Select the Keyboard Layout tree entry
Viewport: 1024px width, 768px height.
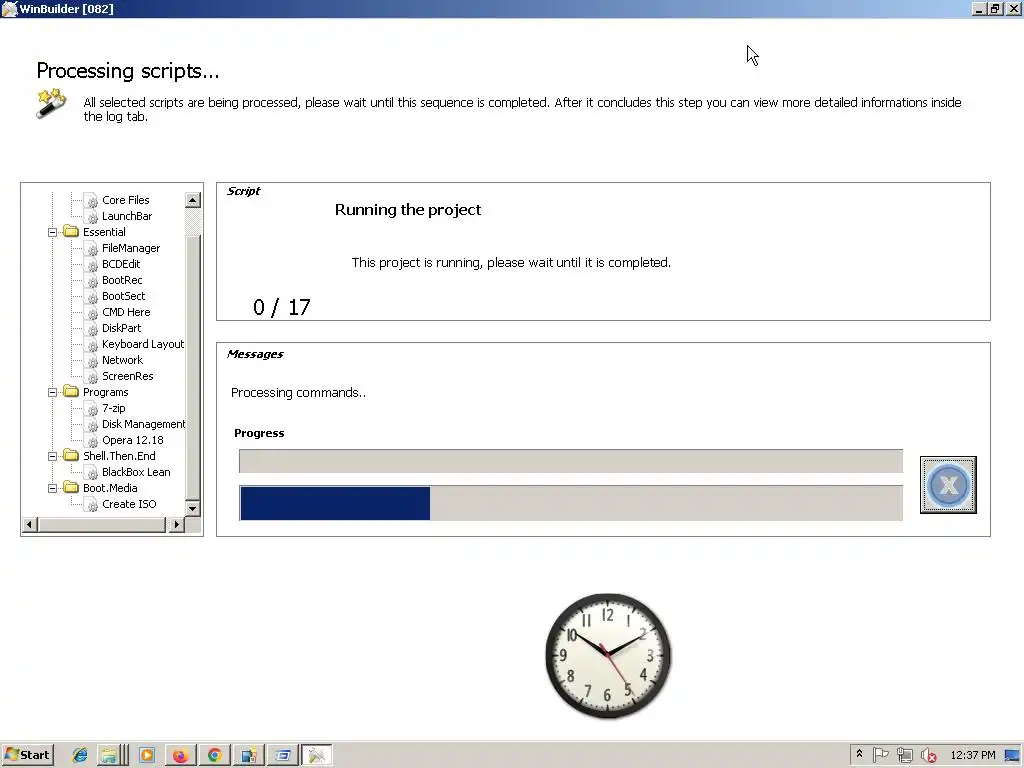click(142, 344)
